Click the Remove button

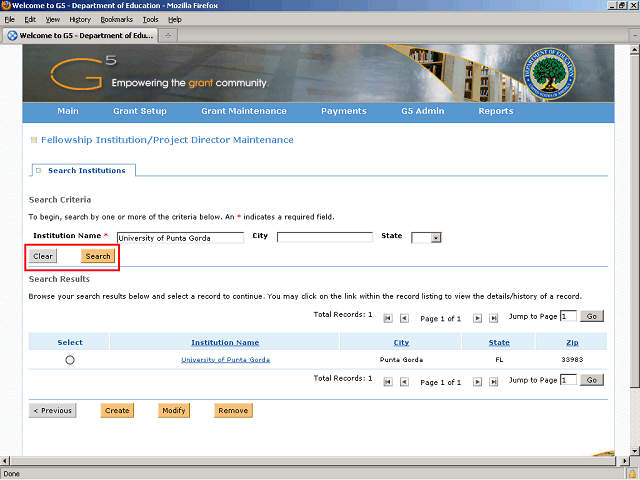233,411
